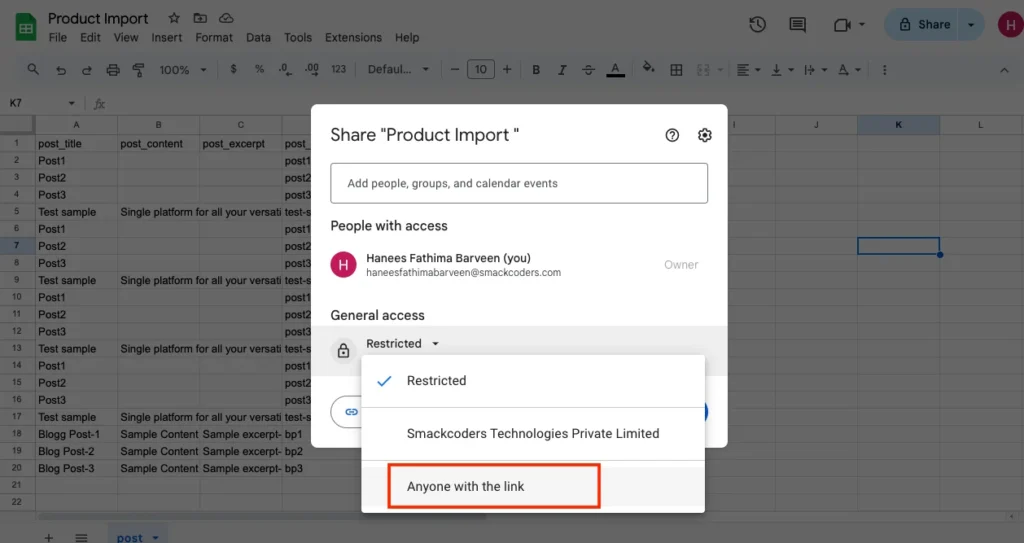Open the comments icon in header
The image size is (1024, 543).
click(x=797, y=25)
